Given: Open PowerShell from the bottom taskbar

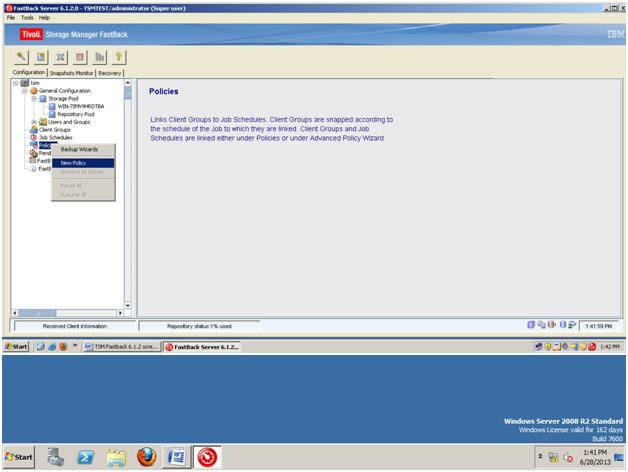Looking at the screenshot, I should coord(85,457).
